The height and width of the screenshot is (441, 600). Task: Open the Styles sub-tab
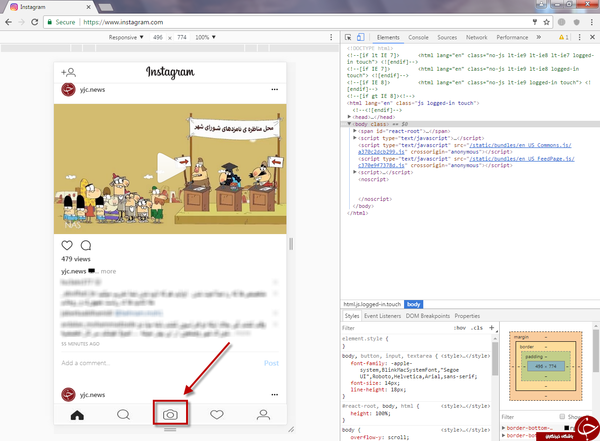(x=352, y=316)
